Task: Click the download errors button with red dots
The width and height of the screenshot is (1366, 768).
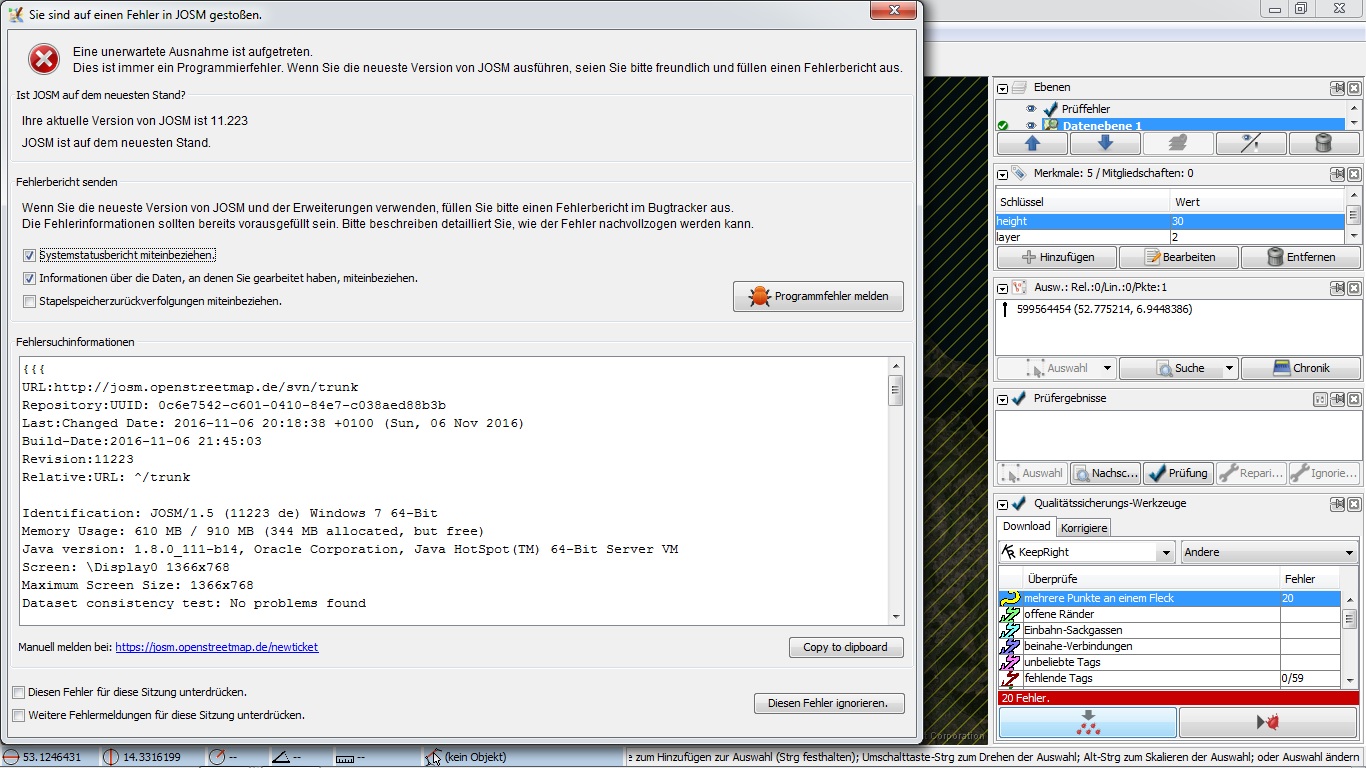Action: tap(1087, 722)
